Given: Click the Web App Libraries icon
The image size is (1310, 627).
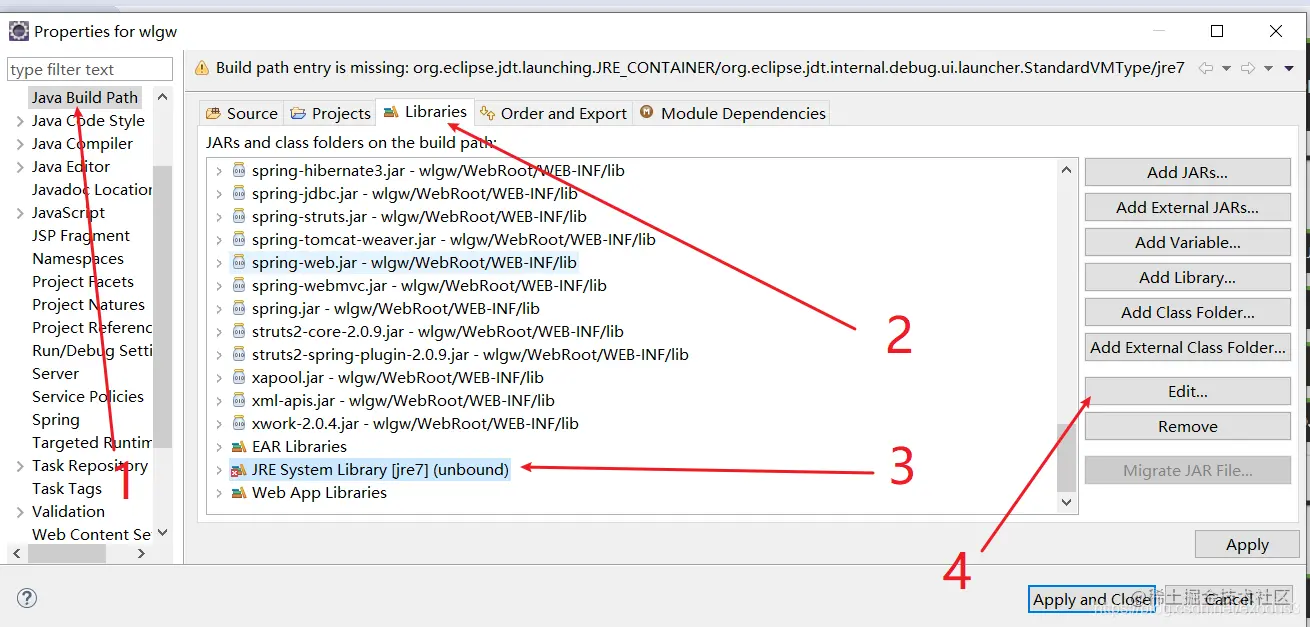Looking at the screenshot, I should point(239,492).
